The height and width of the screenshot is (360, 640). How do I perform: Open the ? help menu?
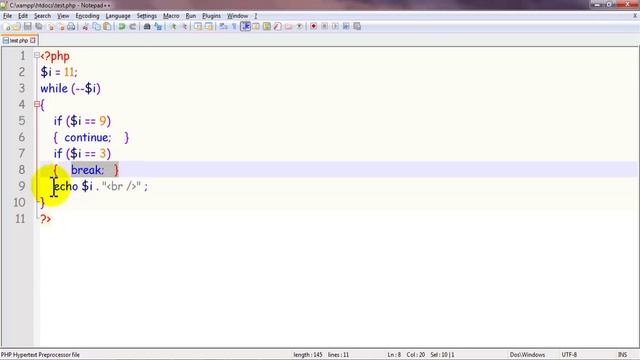click(x=256, y=16)
